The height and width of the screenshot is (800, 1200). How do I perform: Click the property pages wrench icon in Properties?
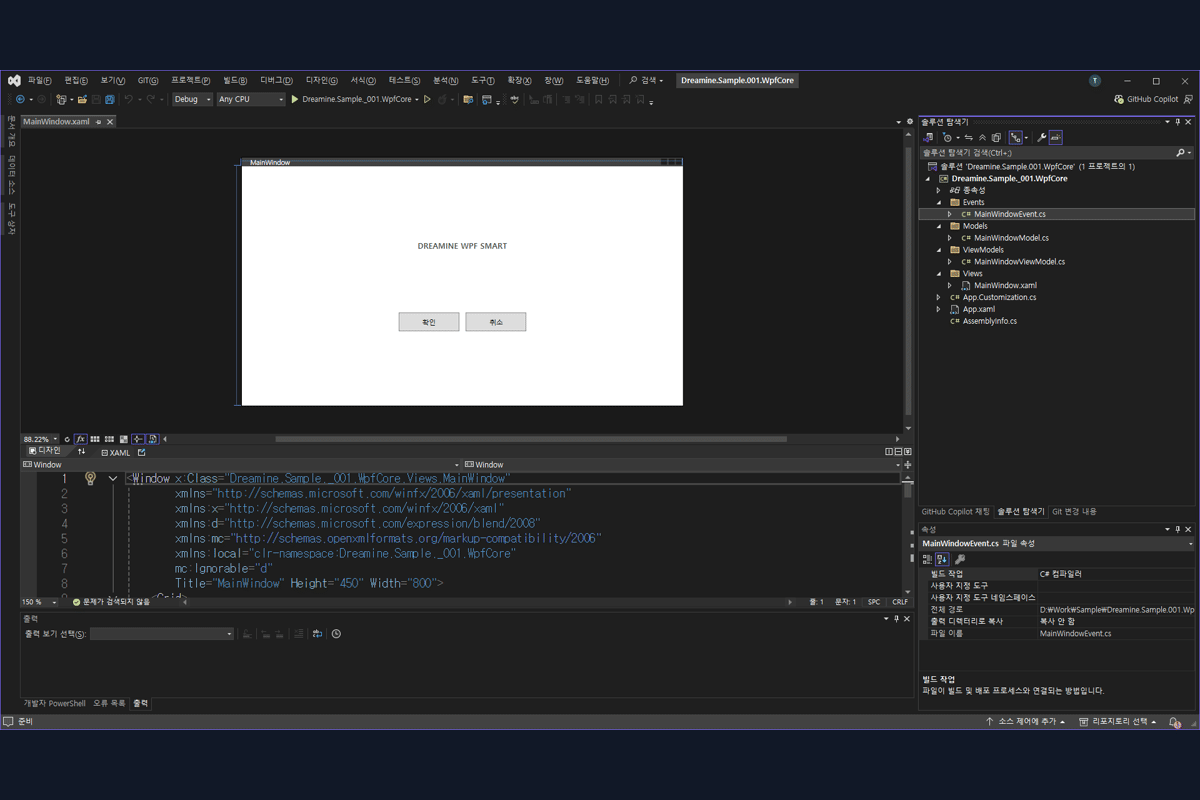pos(960,559)
